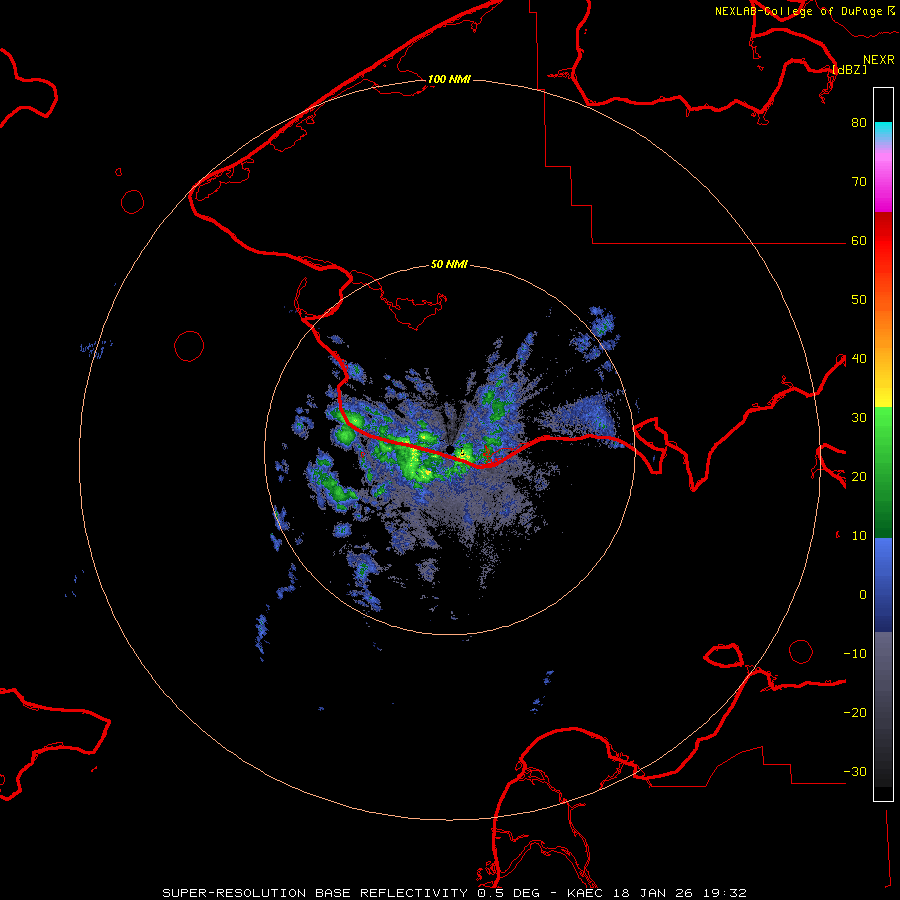This screenshot has width=900, height=900.
Task: Click the 30 dBZ scale value
Action: point(859,417)
